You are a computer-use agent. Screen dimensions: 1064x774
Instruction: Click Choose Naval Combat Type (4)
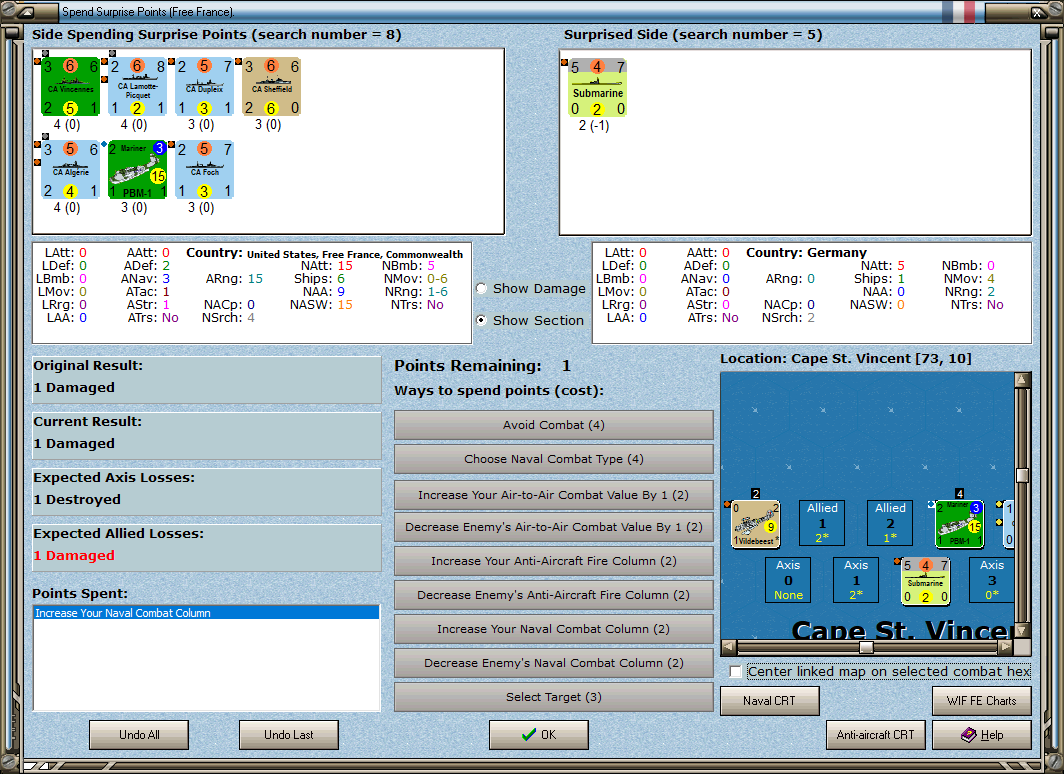(x=554, y=459)
